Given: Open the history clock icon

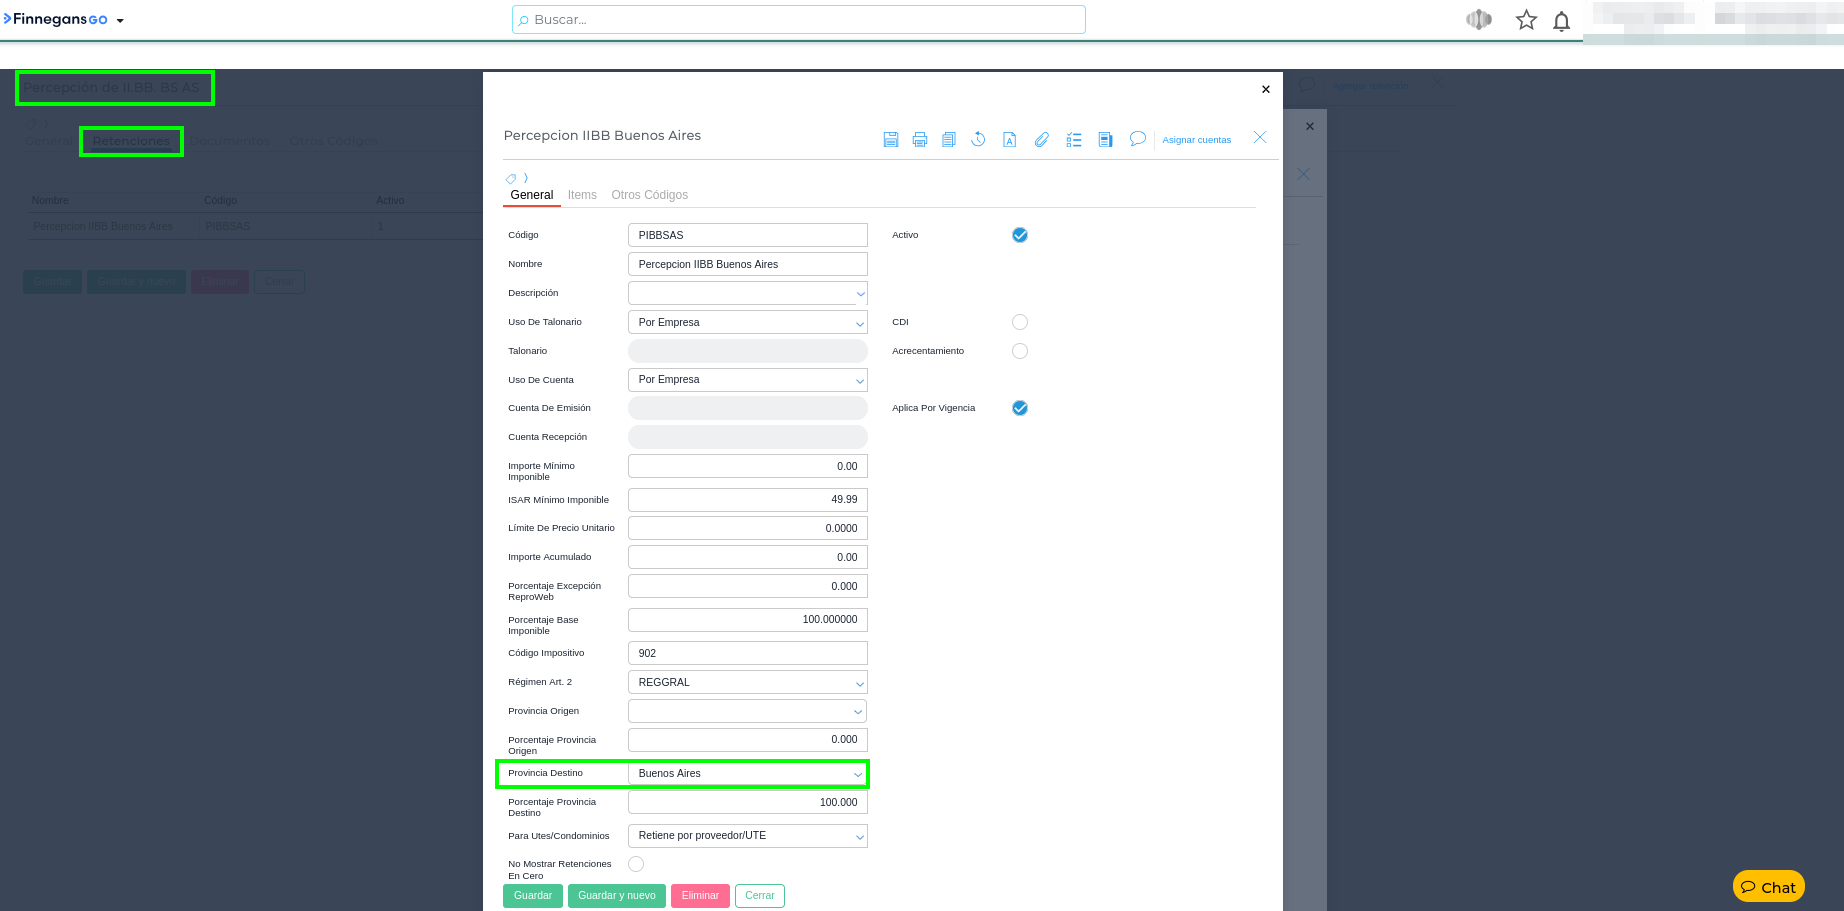Looking at the screenshot, I should click(978, 140).
